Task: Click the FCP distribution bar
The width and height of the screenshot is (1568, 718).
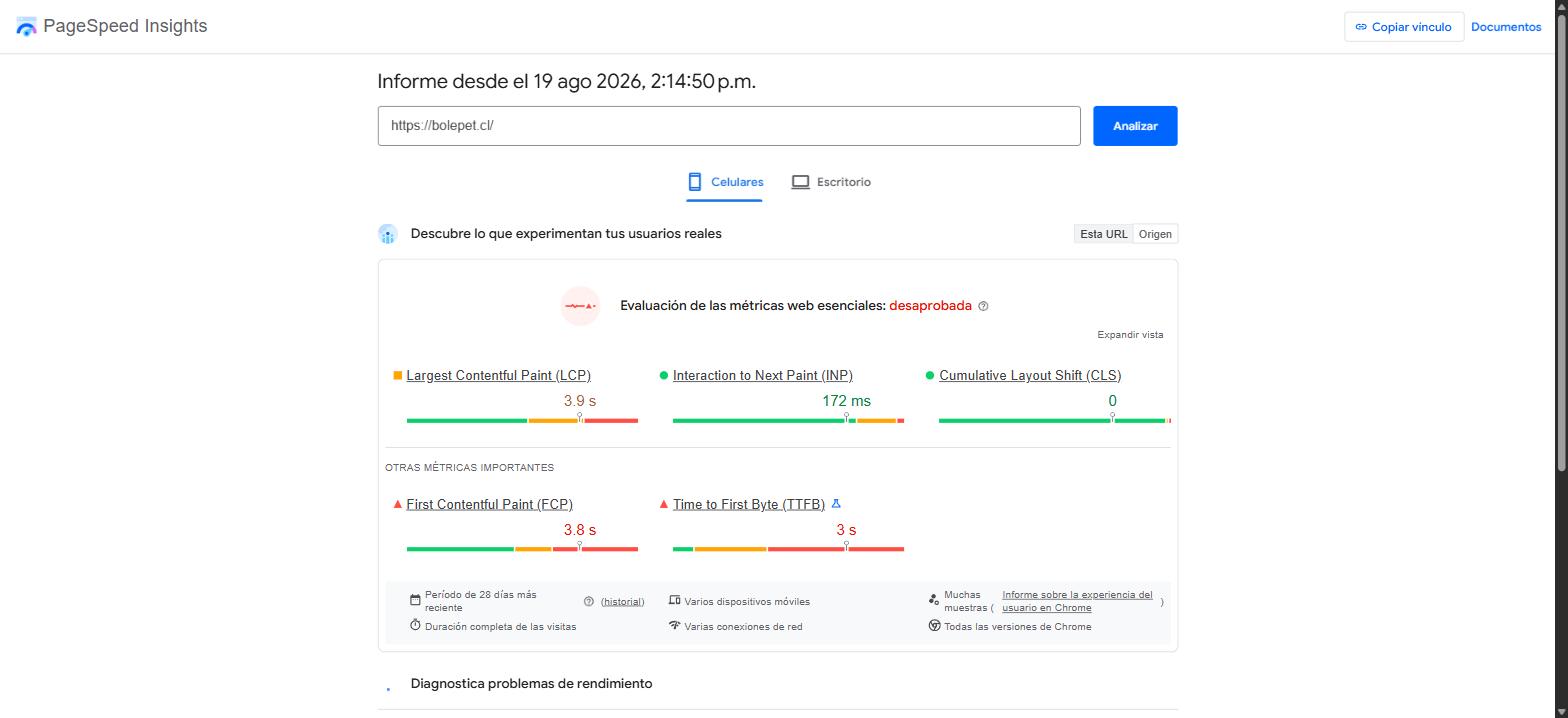Action: (x=522, y=549)
